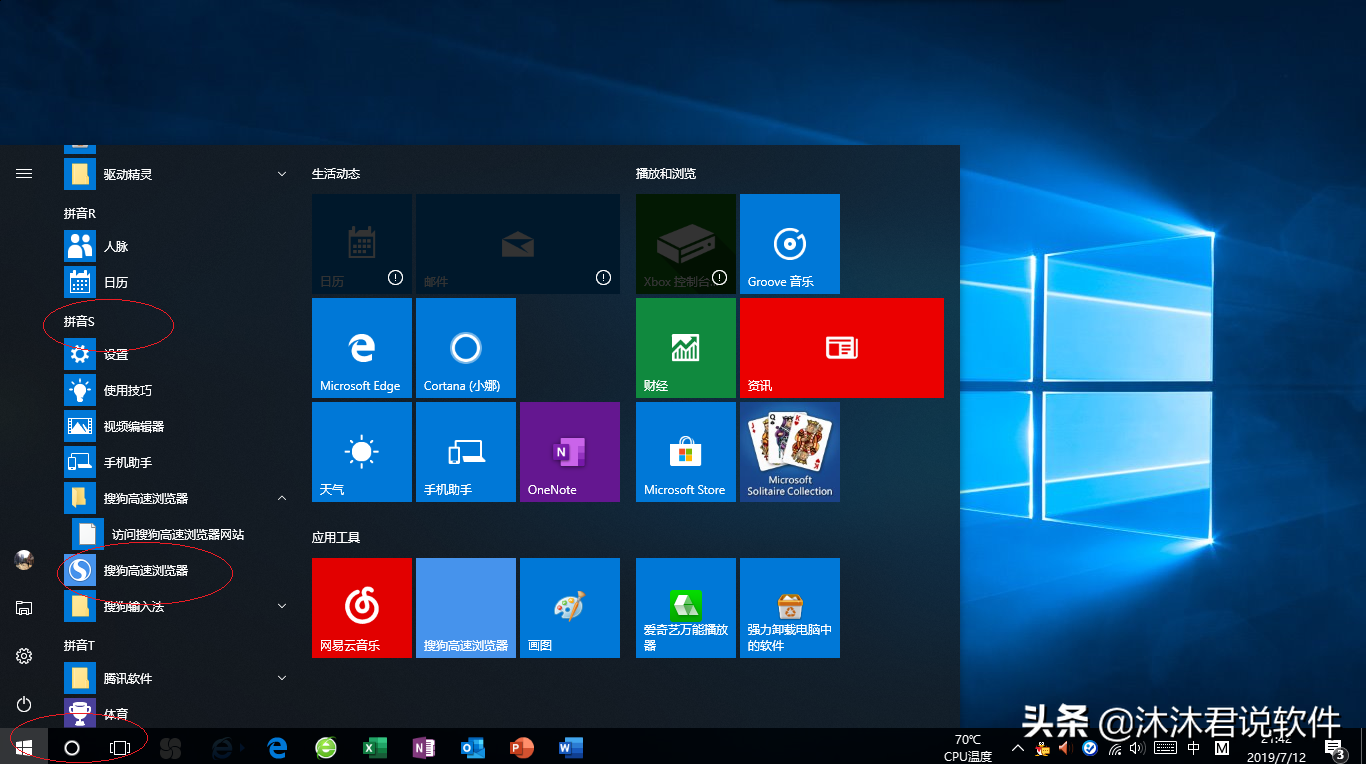Screen dimensions: 1366x764
Task: Open PowerPoint from the taskbar
Action: [522, 747]
